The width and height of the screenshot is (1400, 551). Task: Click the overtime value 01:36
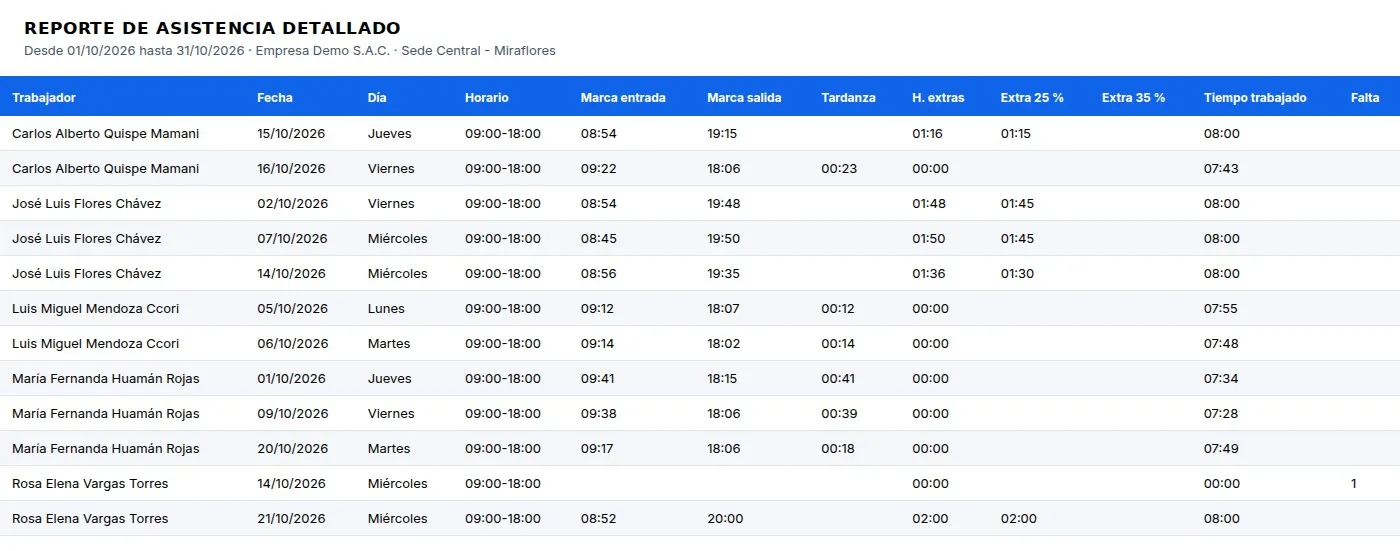click(929, 274)
